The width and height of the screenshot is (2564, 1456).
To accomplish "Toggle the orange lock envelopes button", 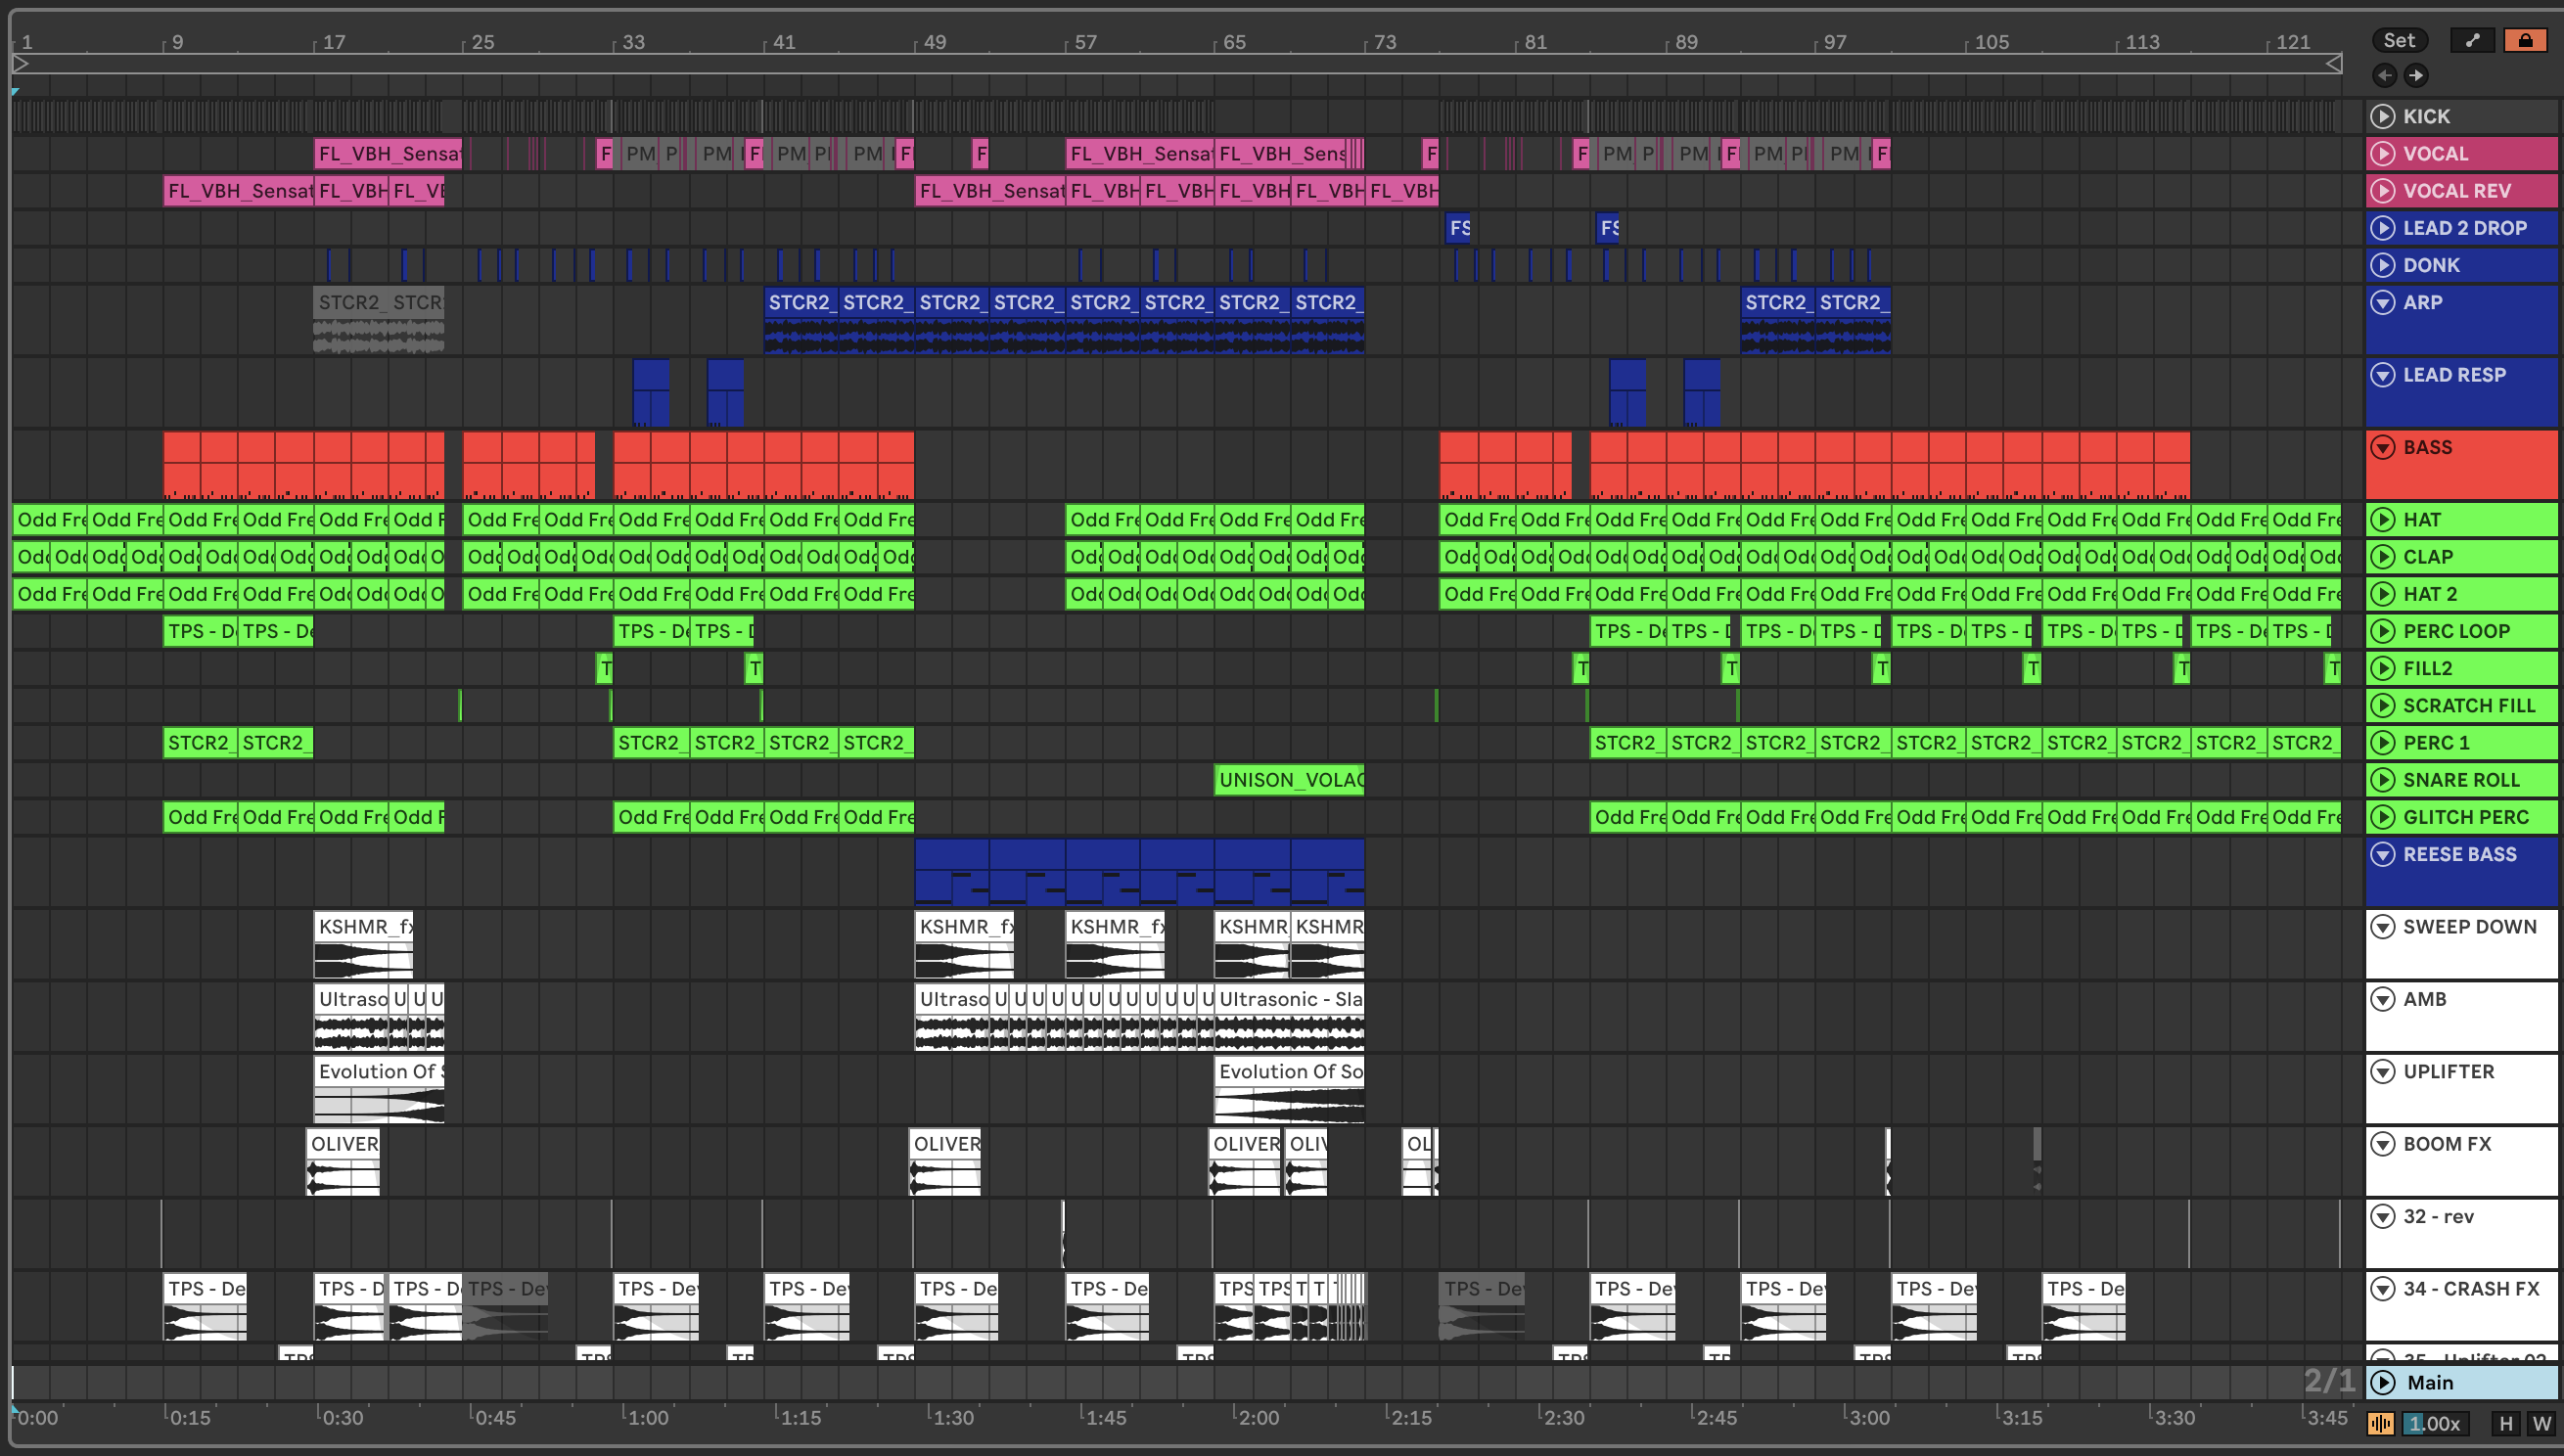I will (x=2525, y=40).
